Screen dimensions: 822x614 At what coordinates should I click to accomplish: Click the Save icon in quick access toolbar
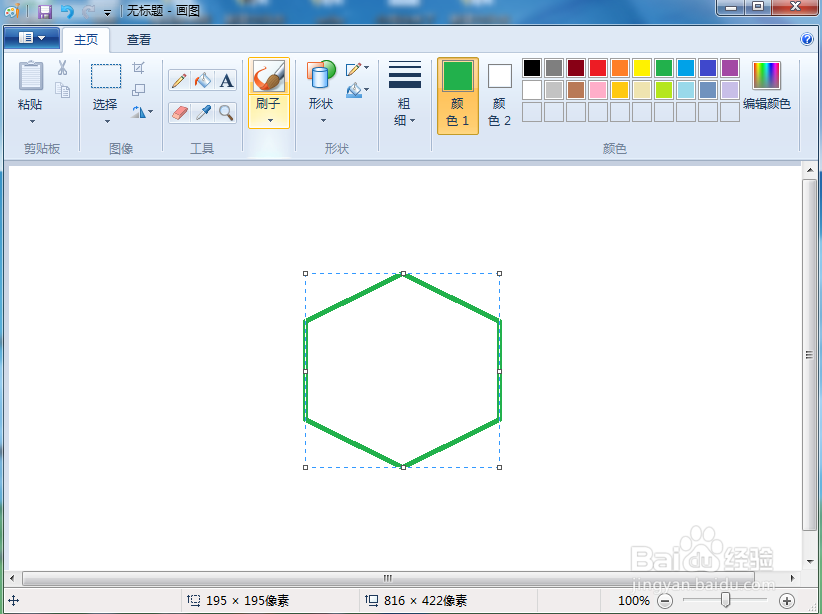pos(45,11)
